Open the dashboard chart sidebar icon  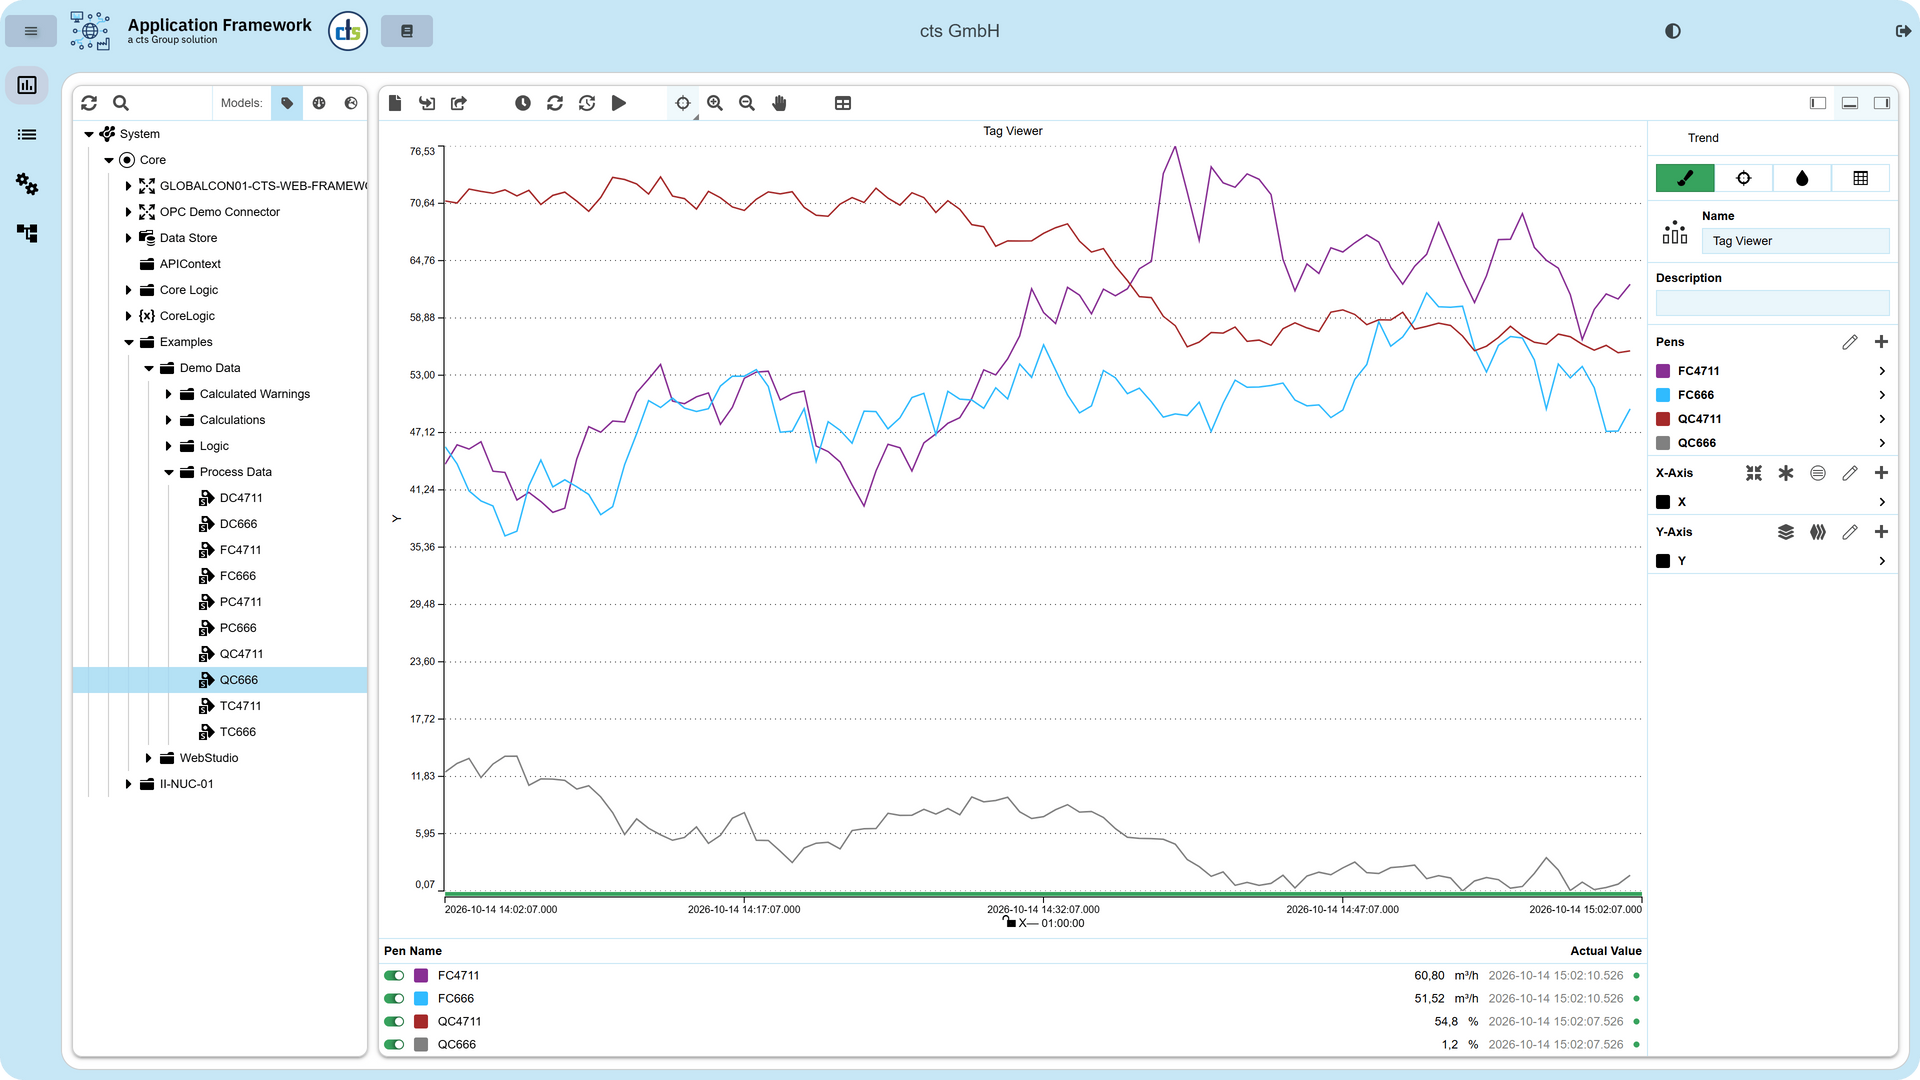pos(27,85)
